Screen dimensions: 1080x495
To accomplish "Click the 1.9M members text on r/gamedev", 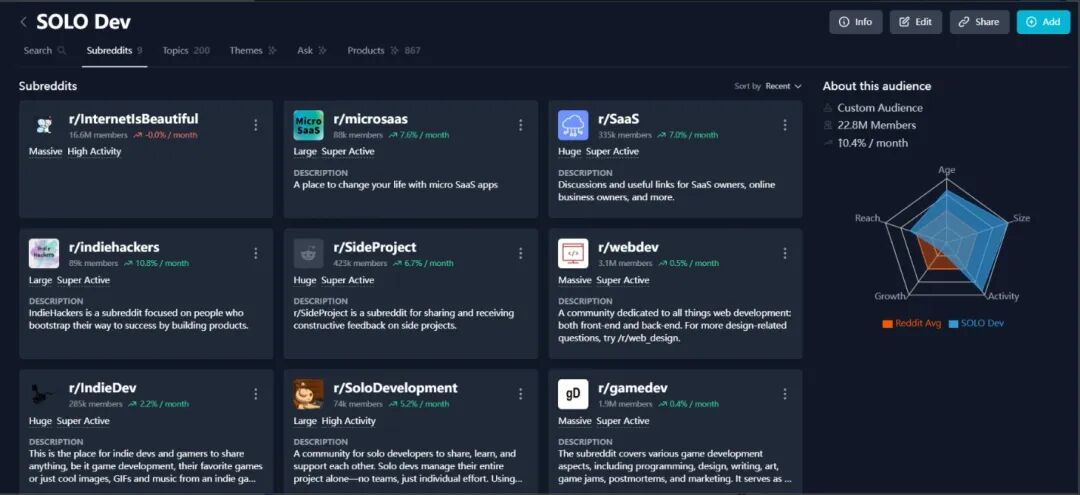I will pos(624,404).
